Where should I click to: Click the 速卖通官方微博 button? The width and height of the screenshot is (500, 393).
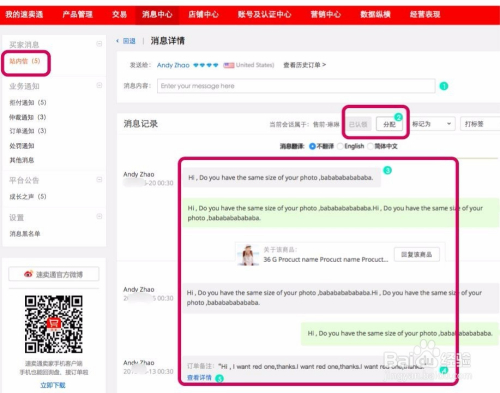point(54,274)
